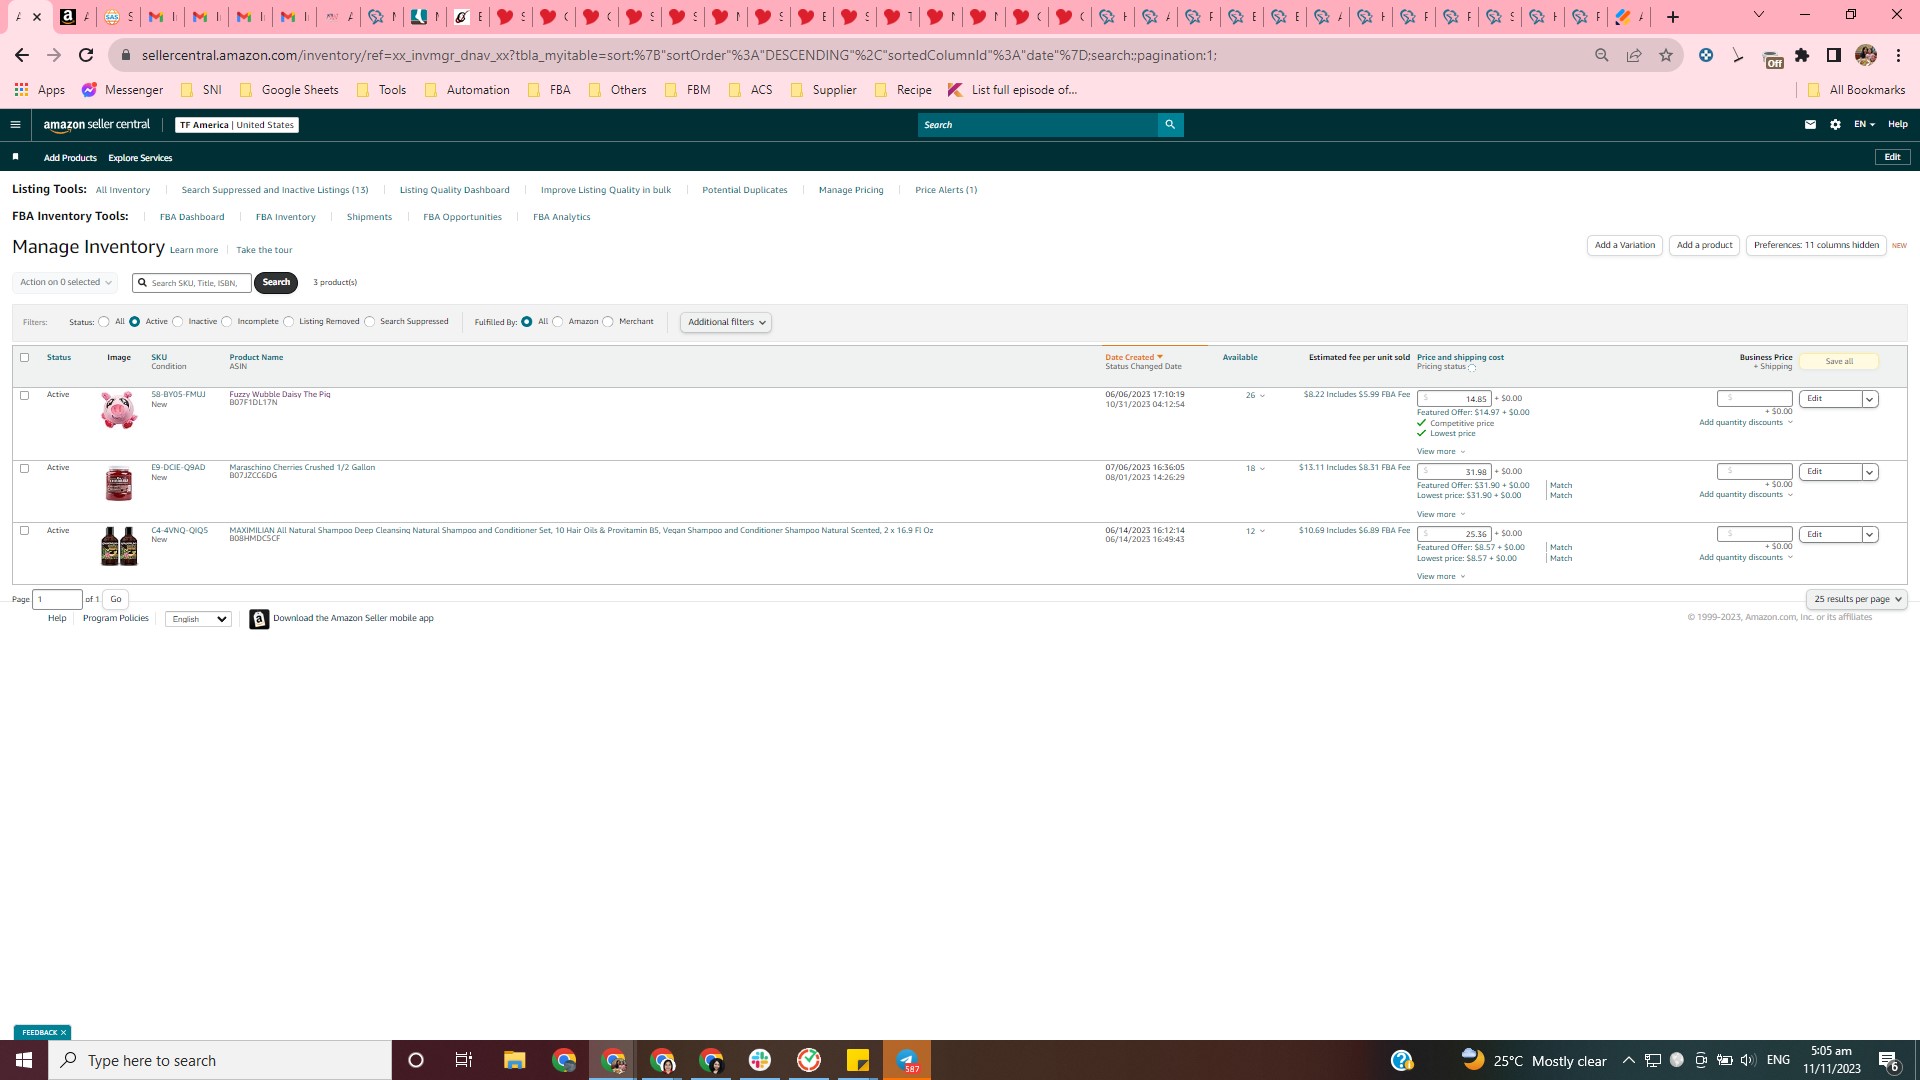The image size is (1920, 1080).
Task: Select the Incomplete status filter
Action: 227,322
